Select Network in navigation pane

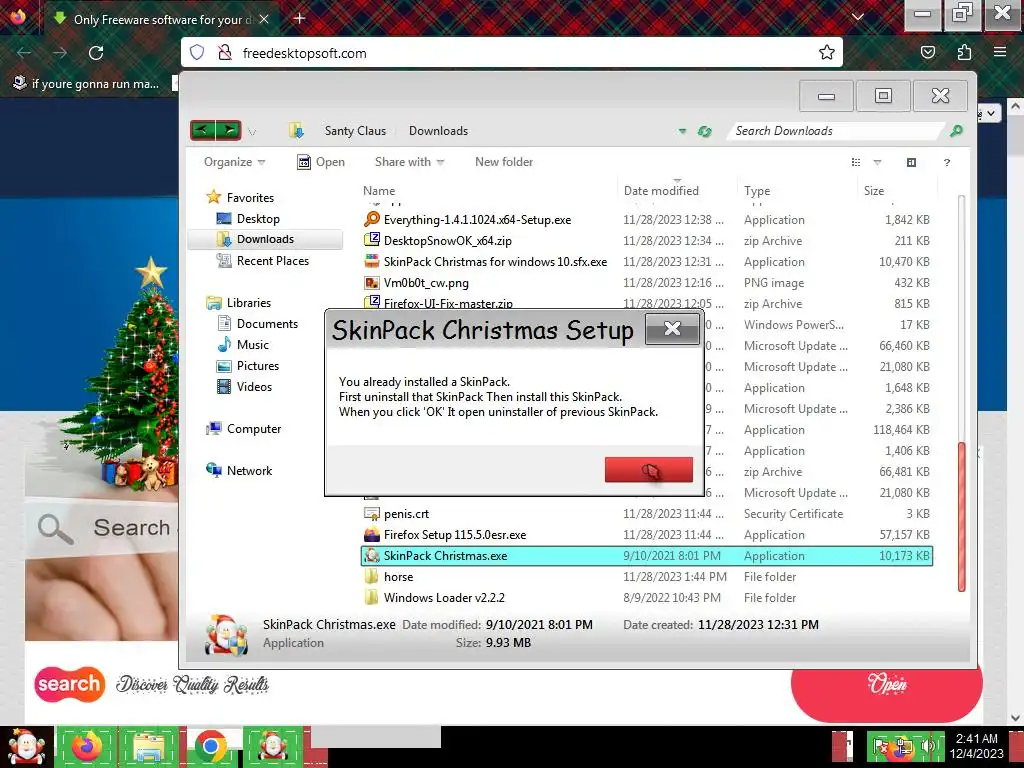pyautogui.click(x=239, y=470)
